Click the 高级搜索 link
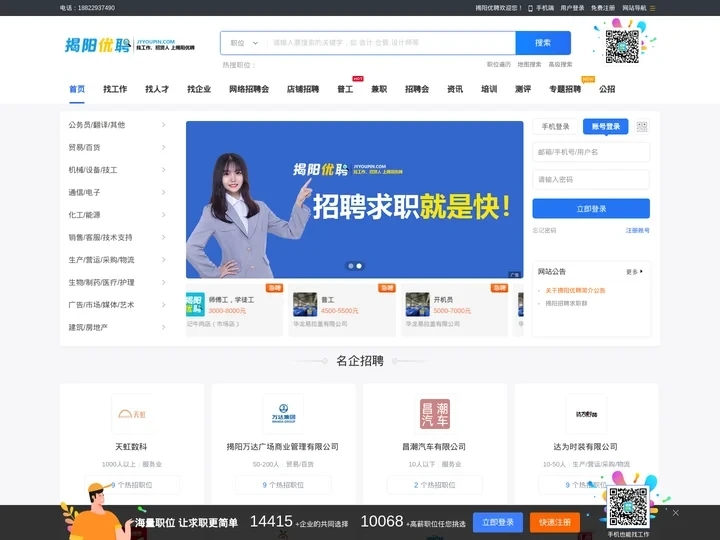 tap(560, 65)
